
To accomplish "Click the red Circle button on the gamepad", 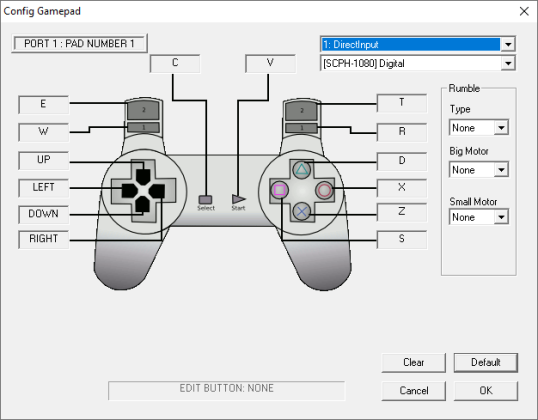I will click(x=324, y=190).
